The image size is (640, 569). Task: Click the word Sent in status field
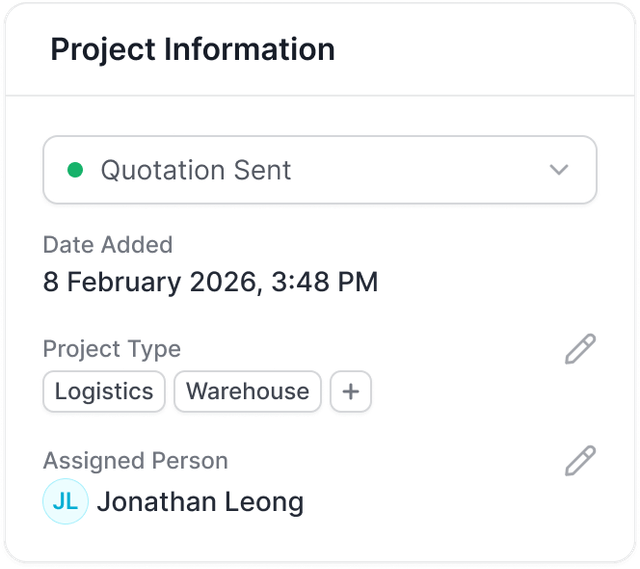[258, 170]
